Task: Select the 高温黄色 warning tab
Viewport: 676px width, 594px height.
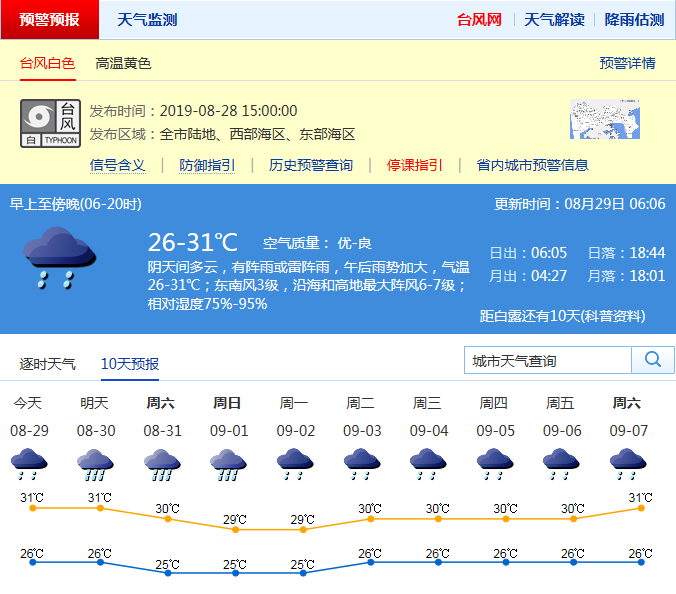Action: [123, 63]
